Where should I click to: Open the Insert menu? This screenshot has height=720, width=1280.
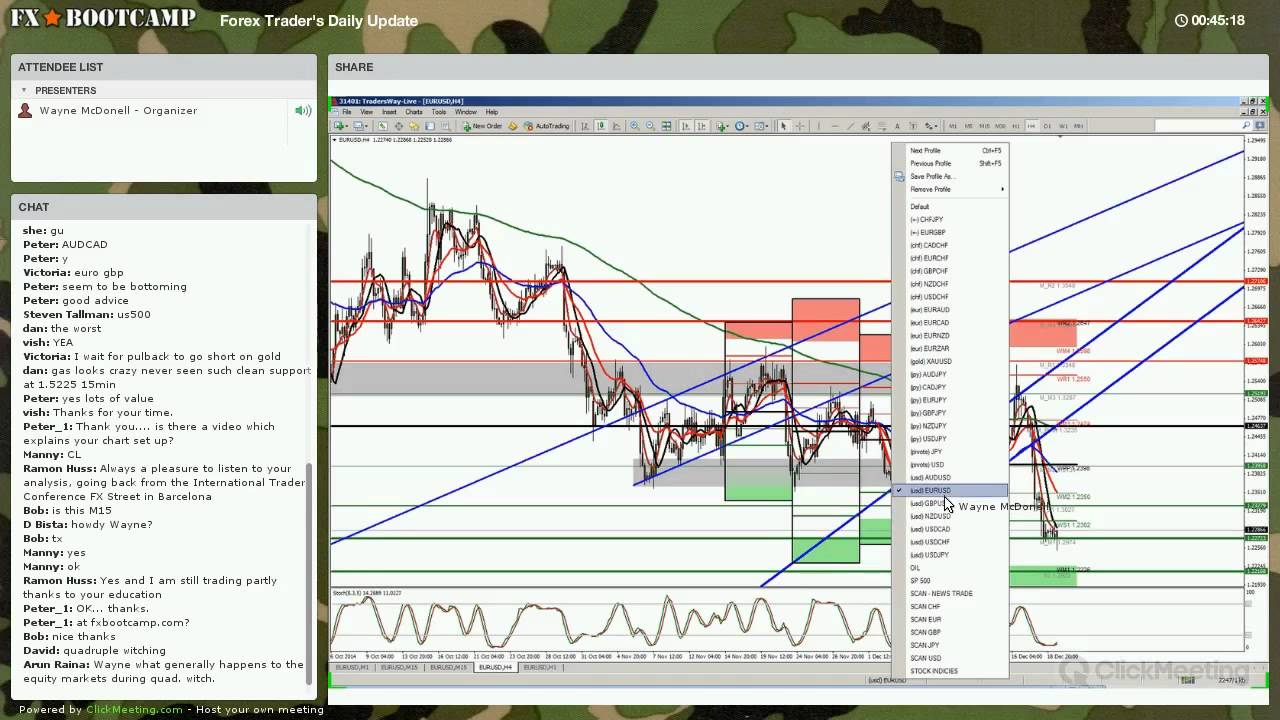(389, 112)
